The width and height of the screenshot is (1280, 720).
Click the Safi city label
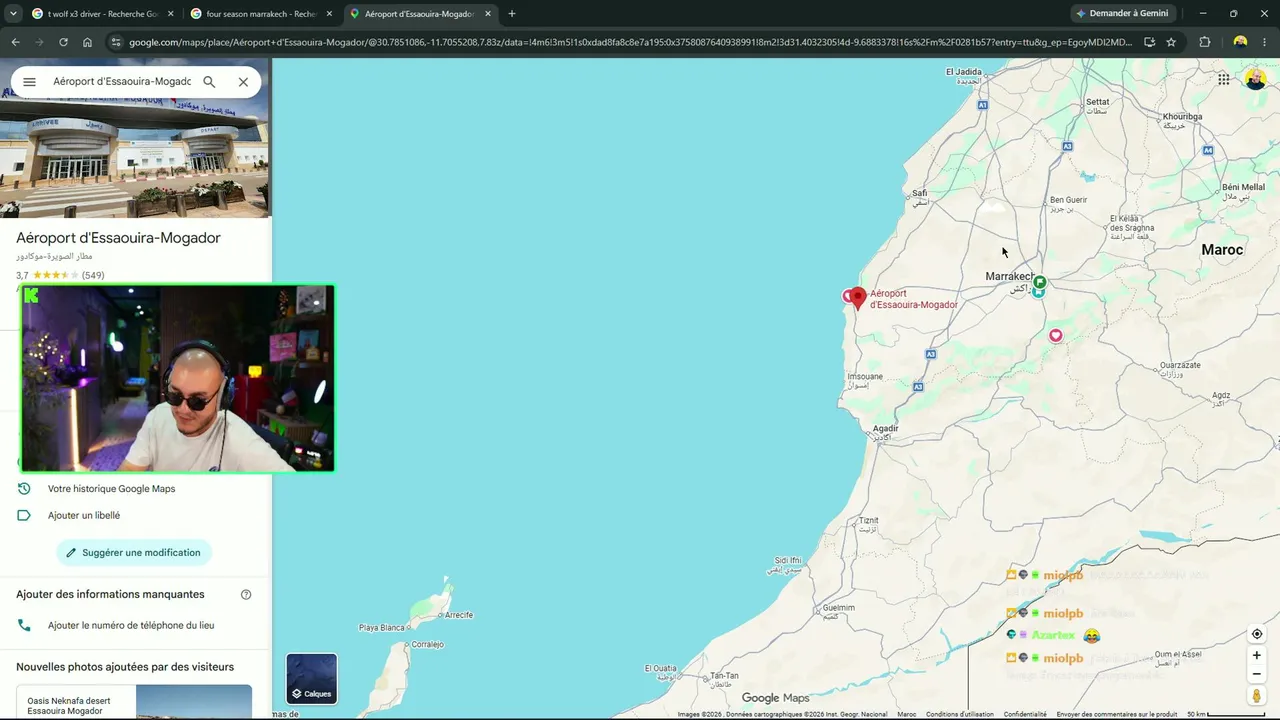point(920,193)
